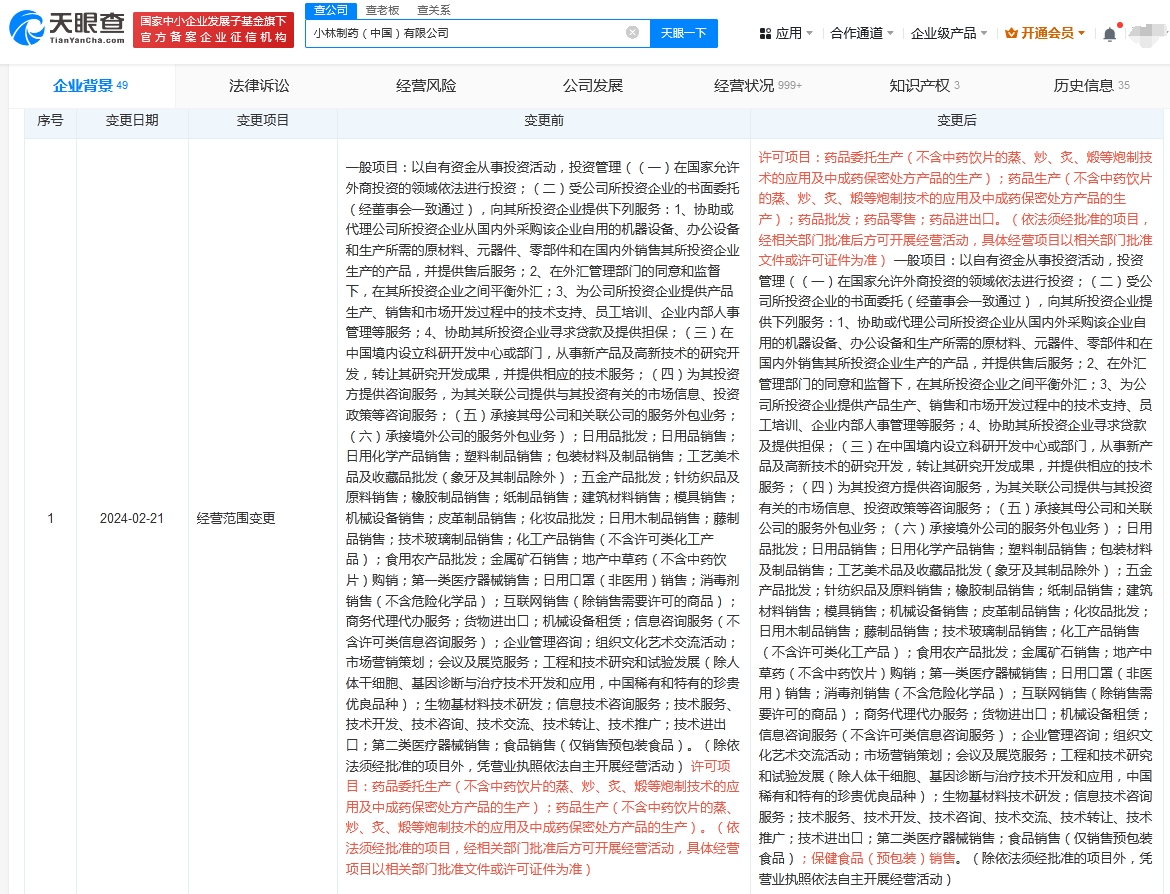Screen dimensions: 1170x894
Task: Click the 变更后 column header
Action: pyautogui.click(x=957, y=120)
